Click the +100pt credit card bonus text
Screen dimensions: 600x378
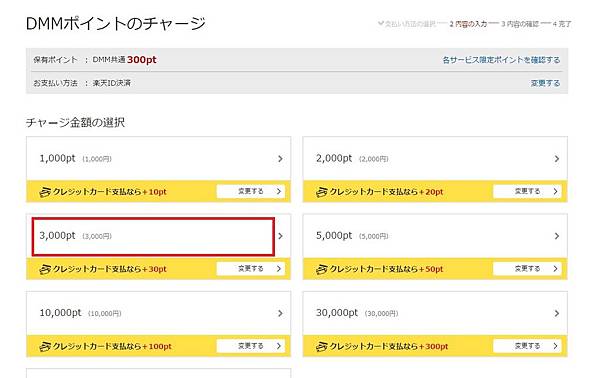pyautogui.click(x=112, y=346)
